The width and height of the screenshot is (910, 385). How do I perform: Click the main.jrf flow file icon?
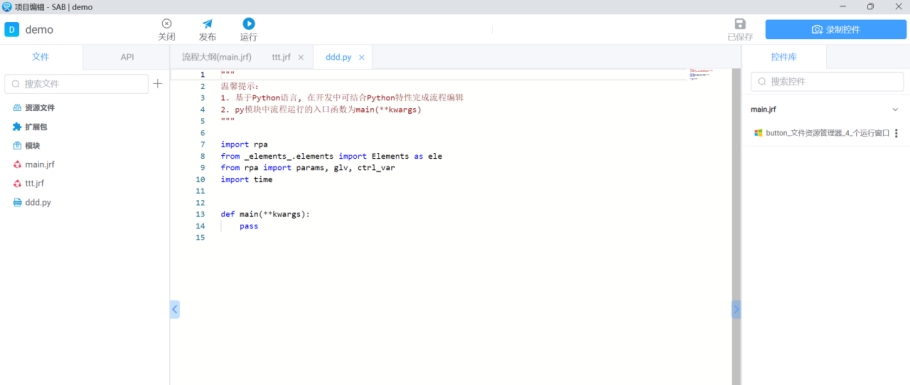[x=17, y=164]
